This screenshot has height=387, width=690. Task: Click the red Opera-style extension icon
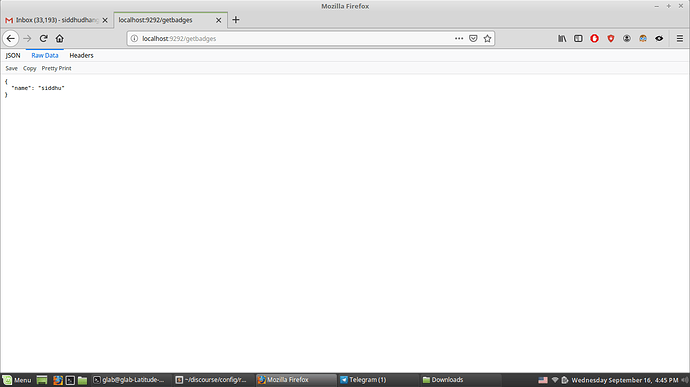[595, 39]
